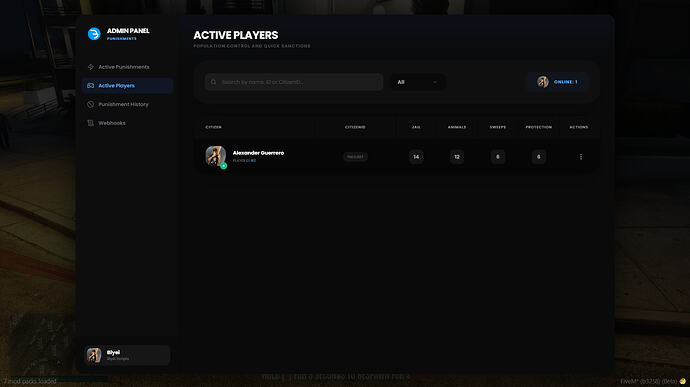Select Alexander Guerrero player name
Screen dimensions: 690x387
click(258, 153)
